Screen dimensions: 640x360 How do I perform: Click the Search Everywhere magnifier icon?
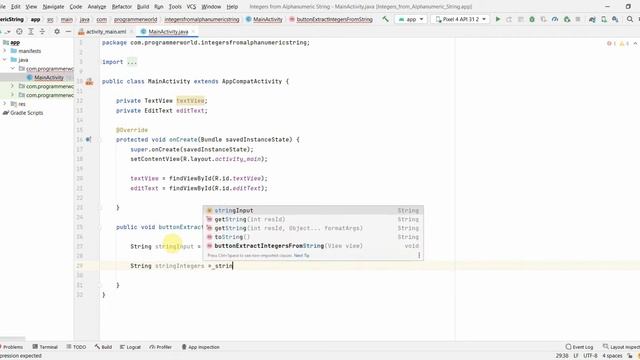(x=630, y=19)
